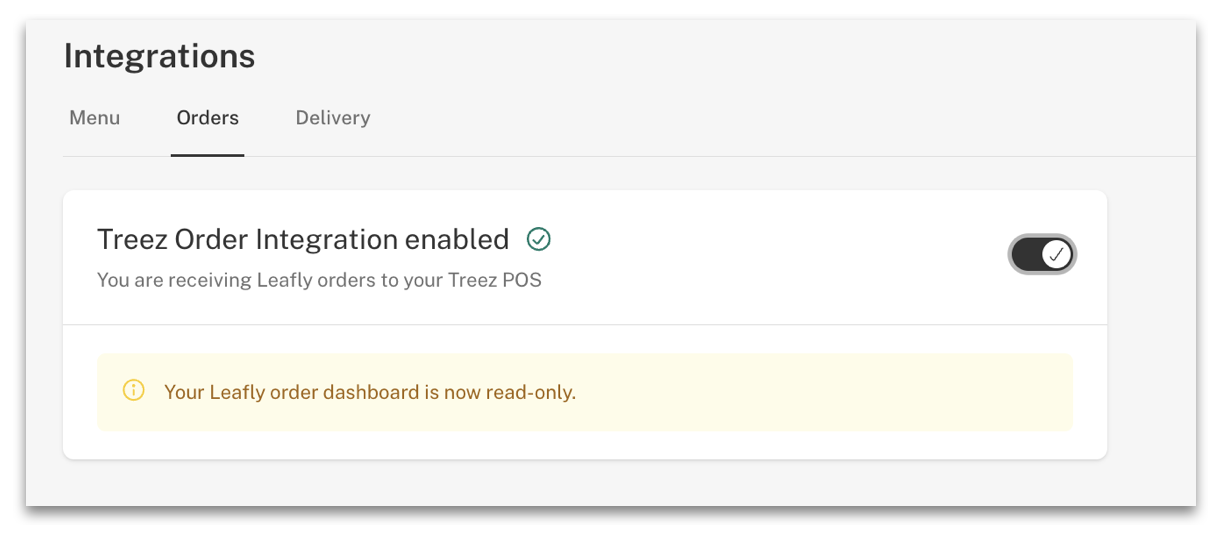Click the white card area between title and switch

pyautogui.click(x=780, y=255)
